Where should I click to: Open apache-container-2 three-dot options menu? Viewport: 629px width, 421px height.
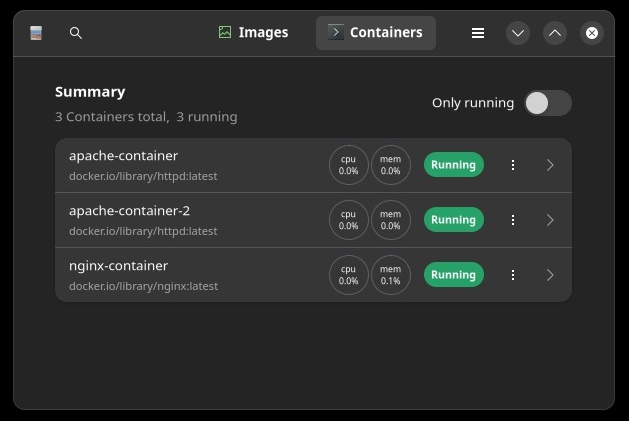pyautogui.click(x=513, y=220)
